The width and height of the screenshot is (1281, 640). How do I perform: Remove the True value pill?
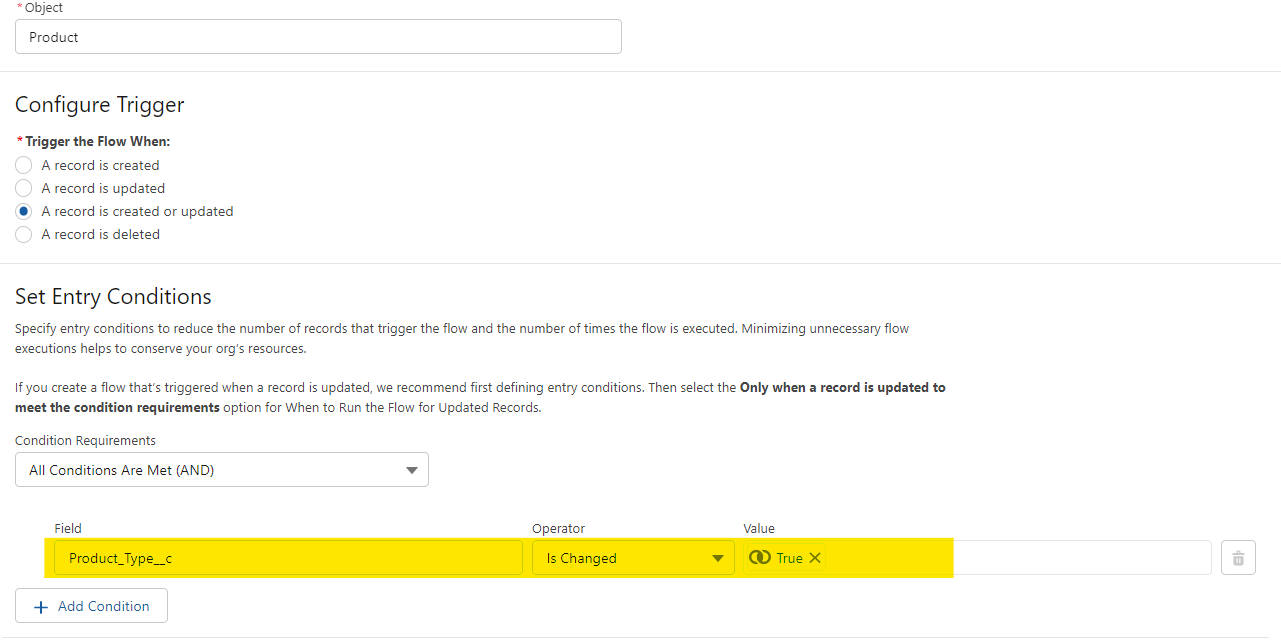tap(815, 558)
